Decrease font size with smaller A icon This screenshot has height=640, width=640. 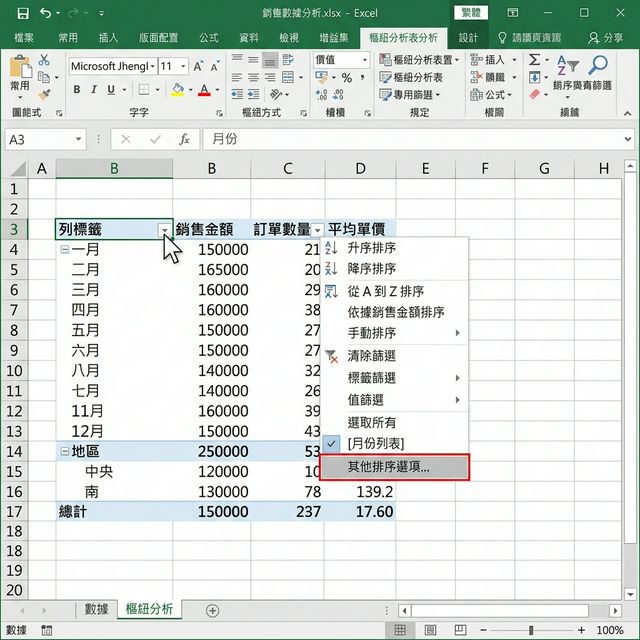tap(215, 66)
